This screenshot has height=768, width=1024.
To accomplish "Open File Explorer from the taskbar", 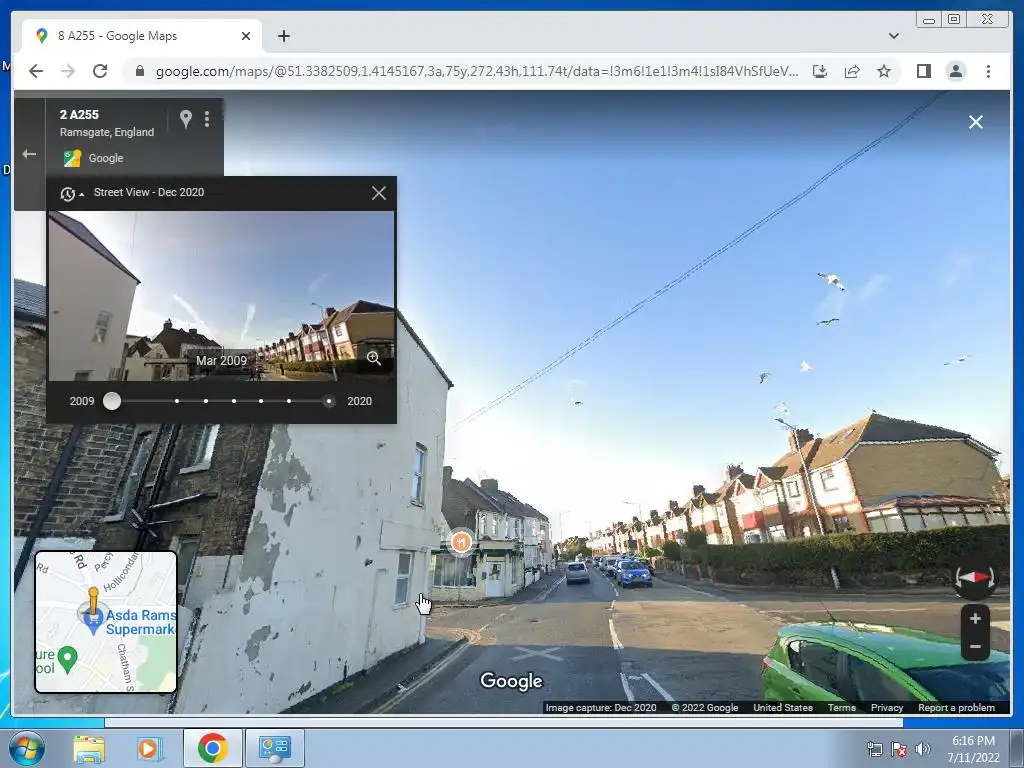I will click(88, 748).
